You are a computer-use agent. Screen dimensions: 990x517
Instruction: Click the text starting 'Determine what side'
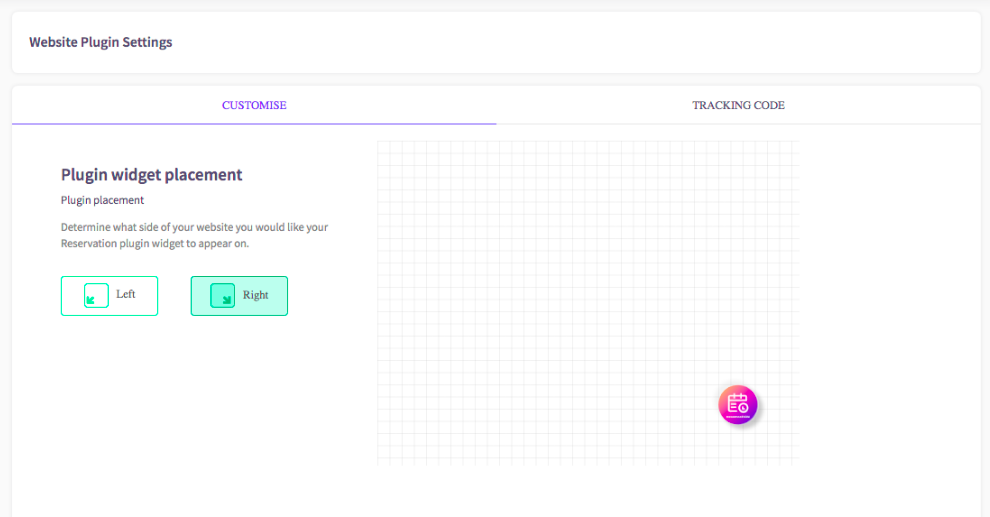point(194,235)
